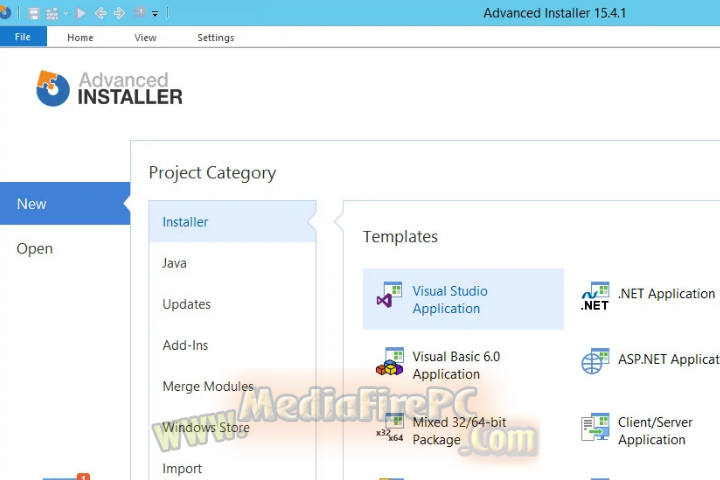The width and height of the screenshot is (720, 480).
Task: Click the Advanced Installer logo
Action: (109, 89)
